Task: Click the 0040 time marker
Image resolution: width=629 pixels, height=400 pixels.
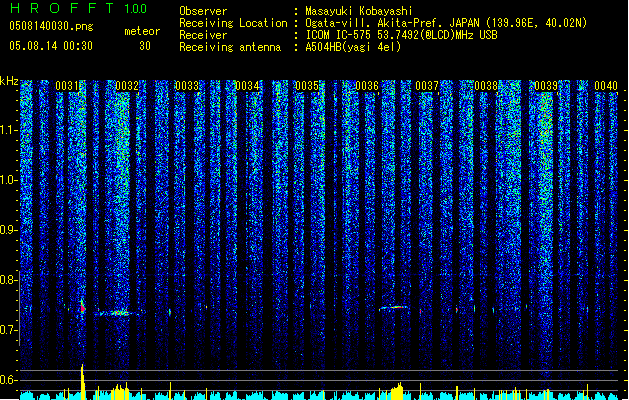Action: pyautogui.click(x=606, y=86)
